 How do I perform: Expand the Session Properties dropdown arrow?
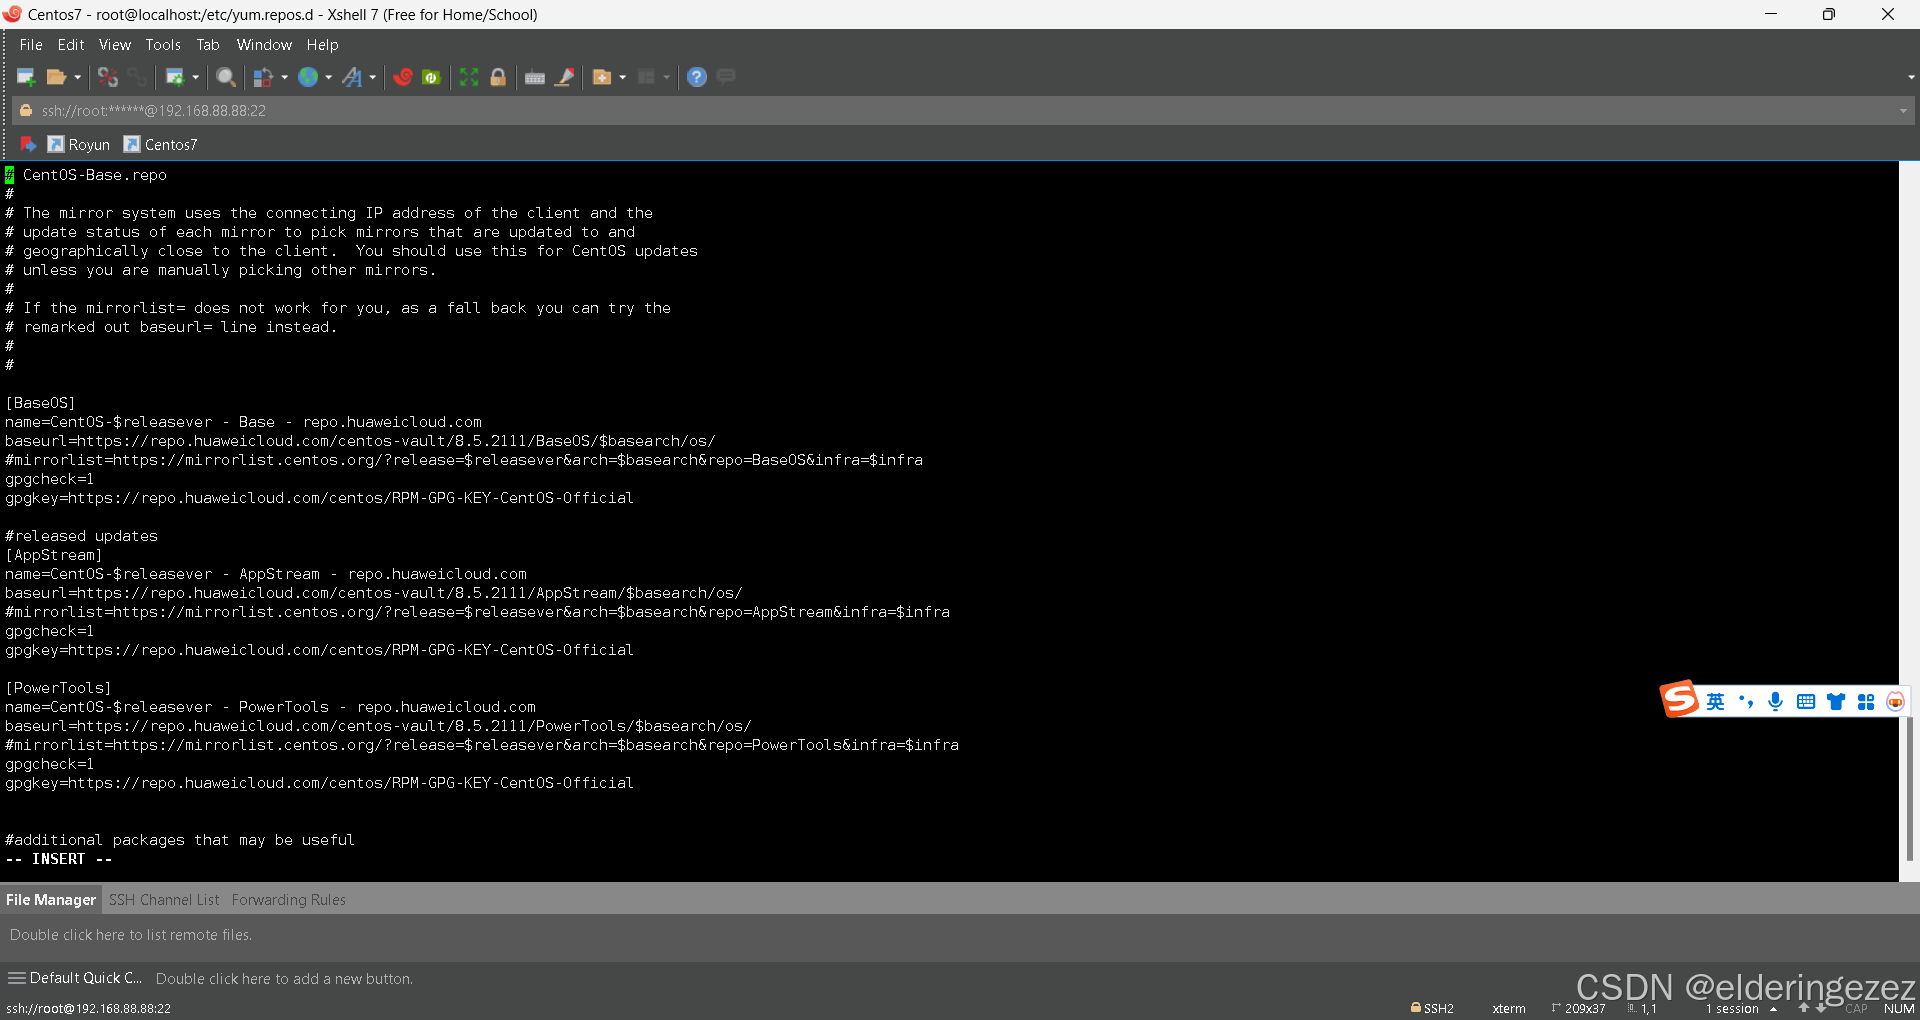tap(195, 77)
